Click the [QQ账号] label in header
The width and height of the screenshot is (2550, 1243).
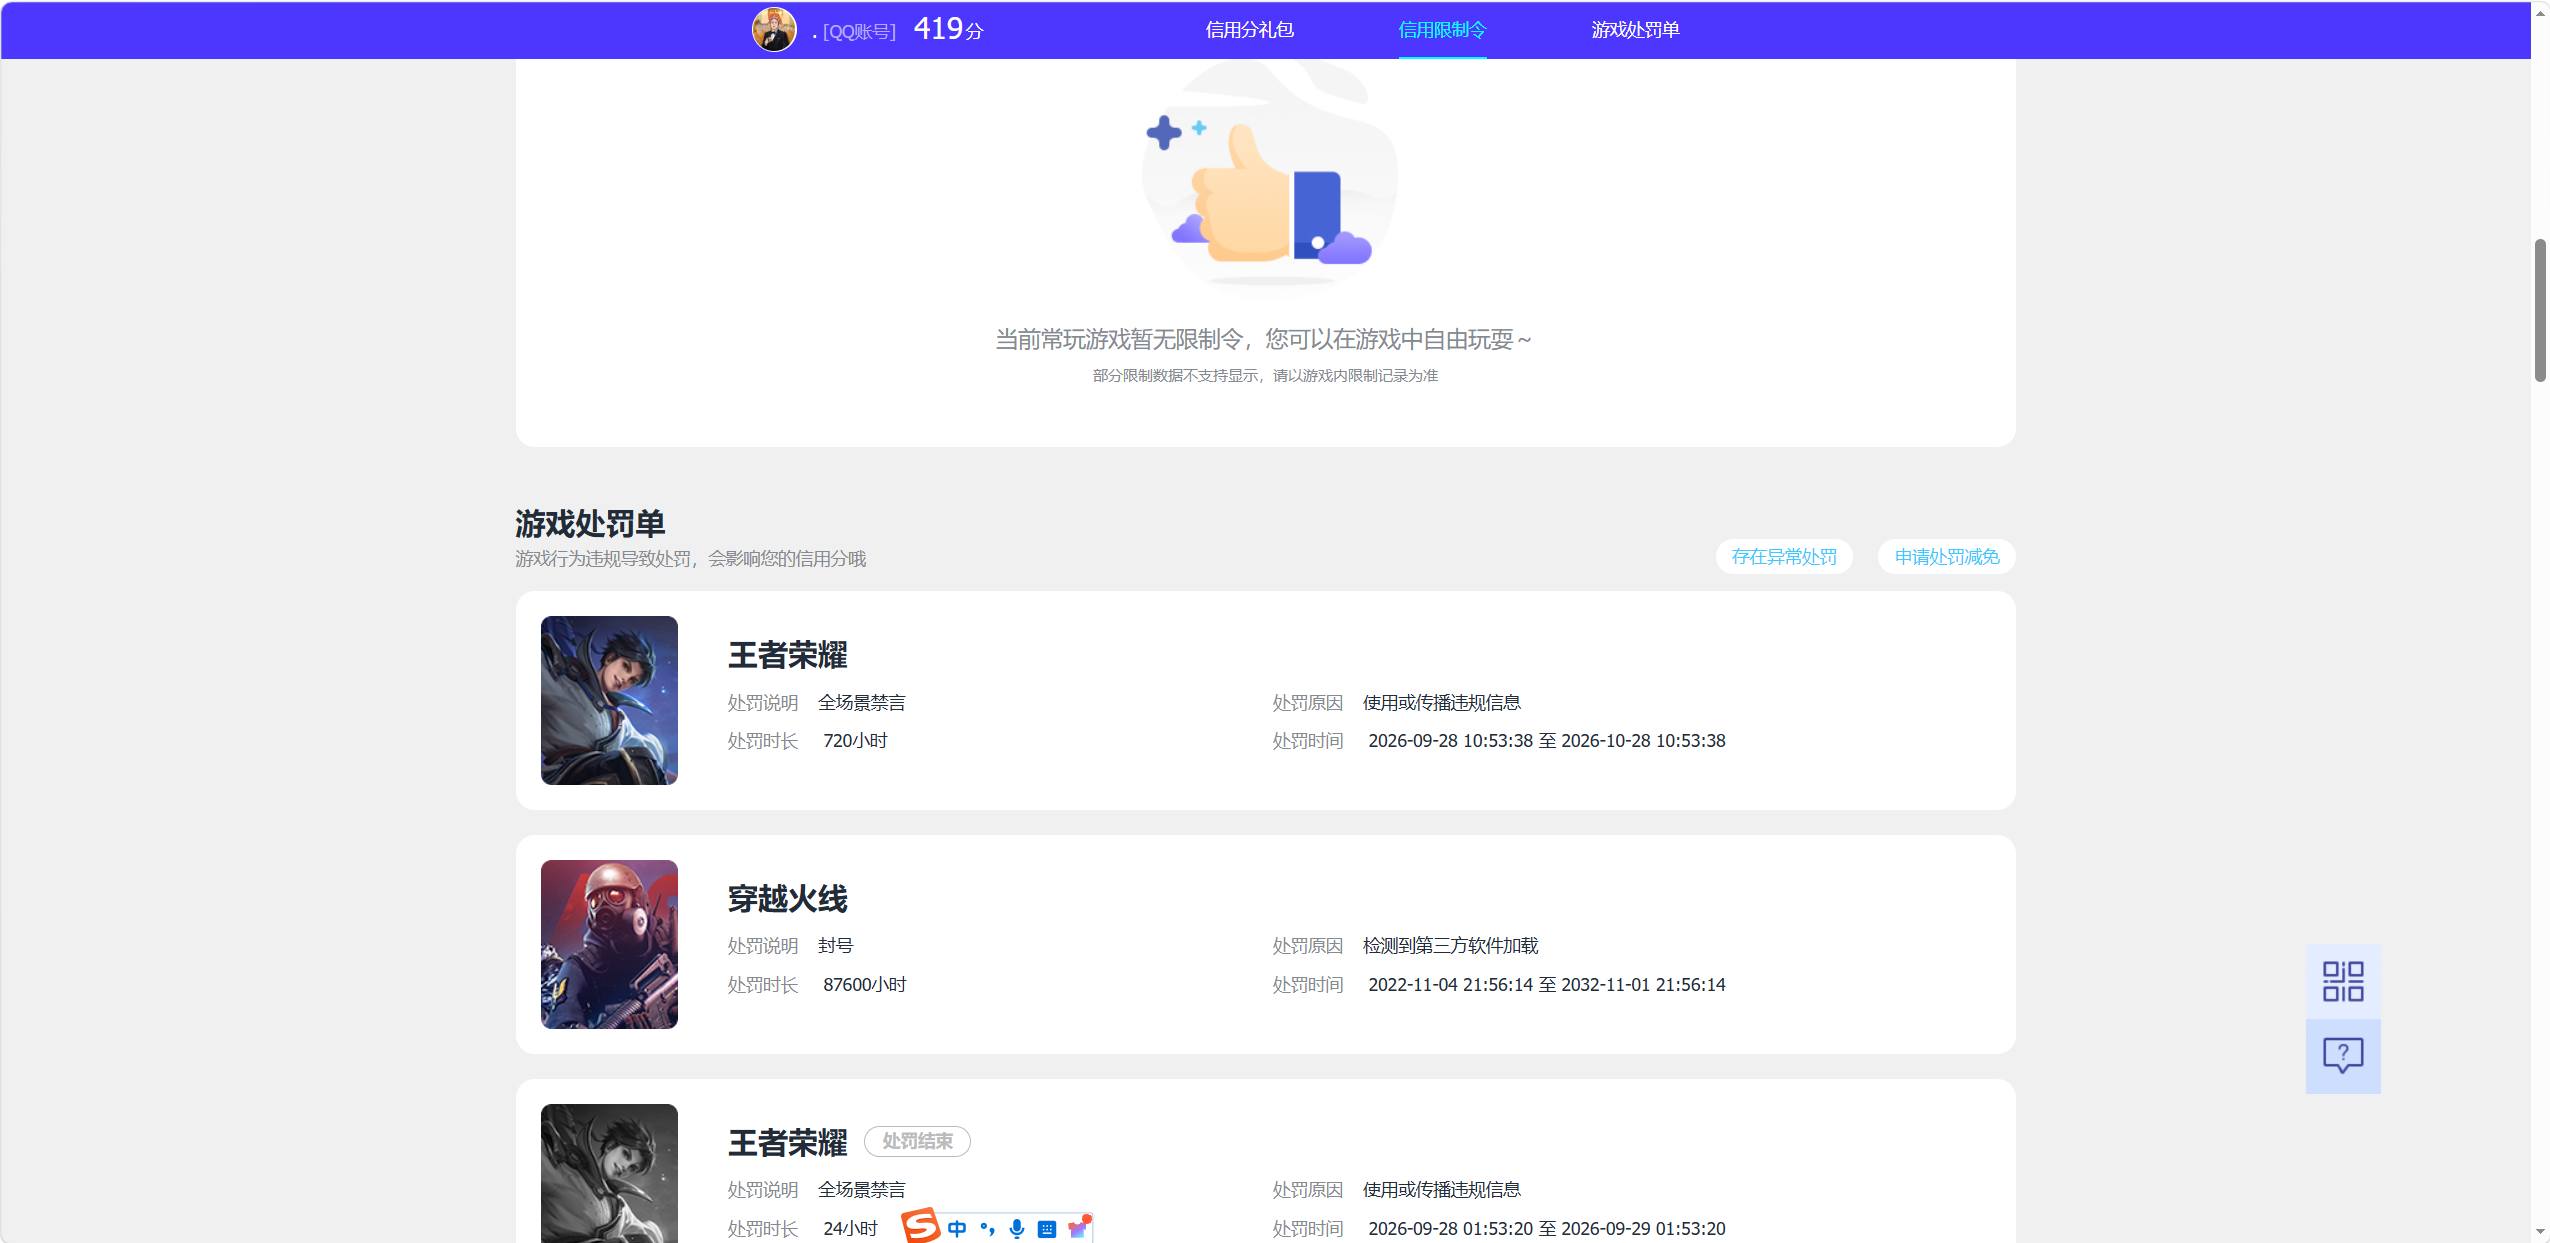pyautogui.click(x=859, y=32)
